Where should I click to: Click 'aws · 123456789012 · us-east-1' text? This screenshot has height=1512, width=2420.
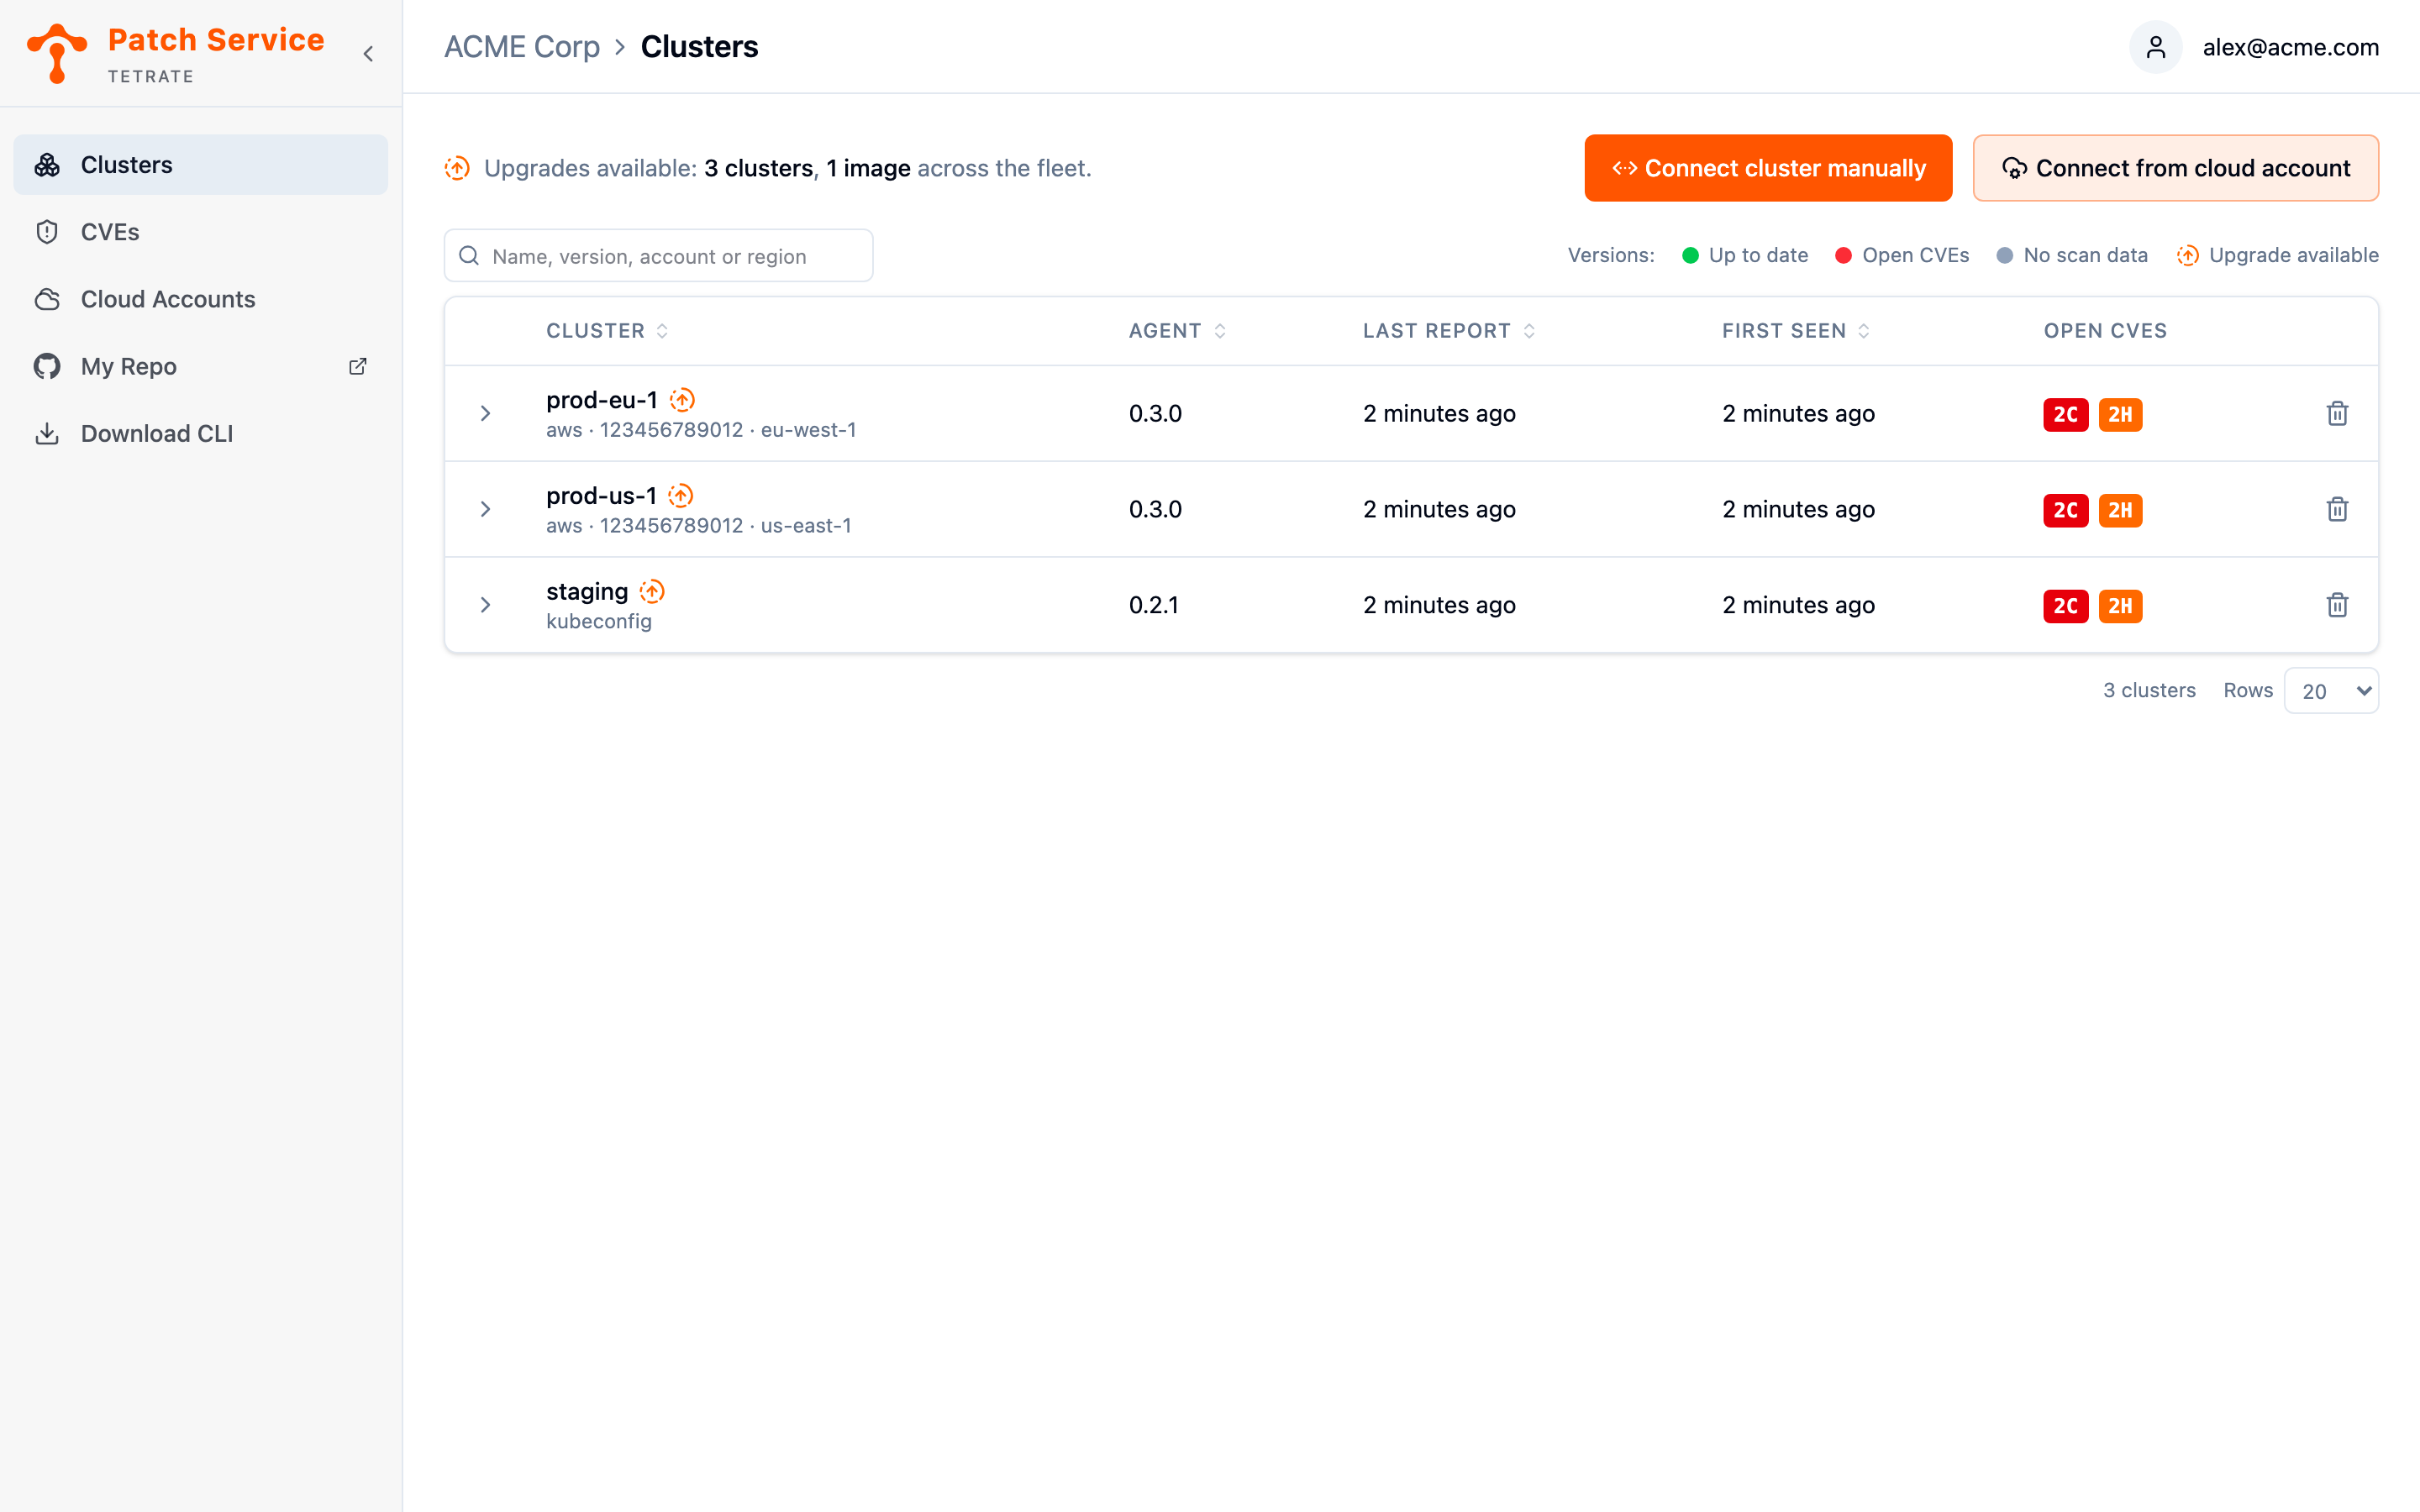click(x=699, y=526)
